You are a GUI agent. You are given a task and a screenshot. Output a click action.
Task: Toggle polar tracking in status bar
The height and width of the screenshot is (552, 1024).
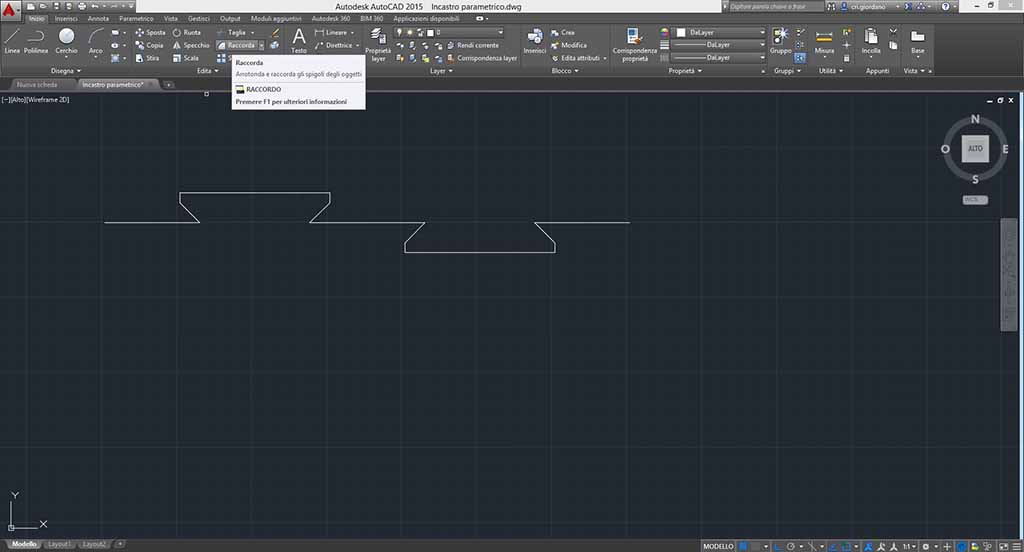point(791,546)
